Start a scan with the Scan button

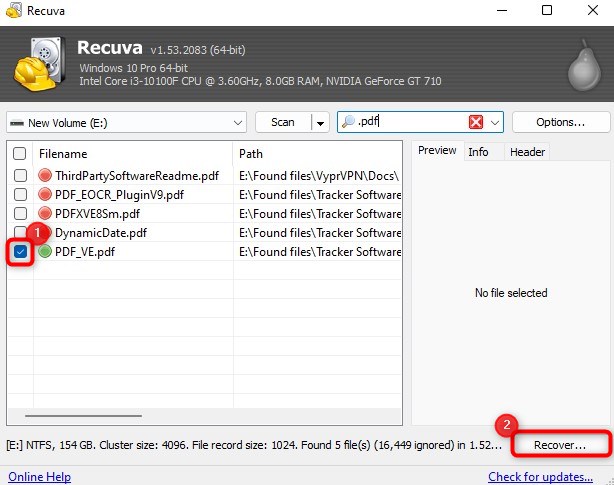coord(283,122)
